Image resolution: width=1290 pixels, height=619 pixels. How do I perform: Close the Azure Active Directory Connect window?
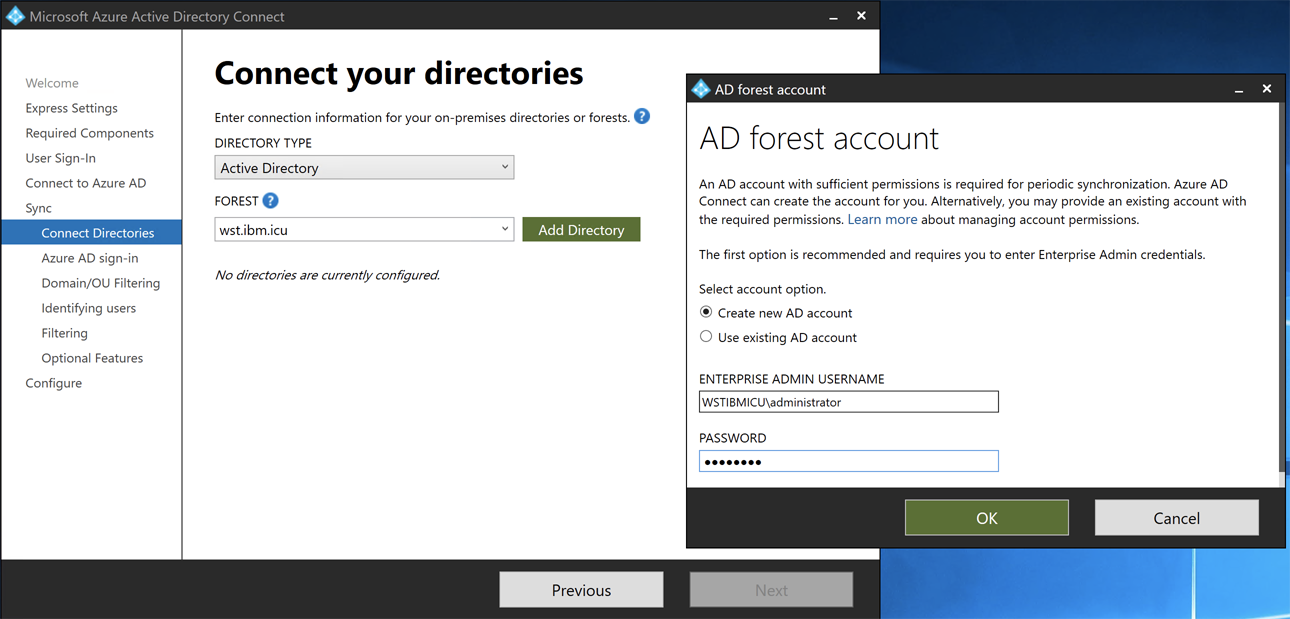pyautogui.click(x=861, y=16)
